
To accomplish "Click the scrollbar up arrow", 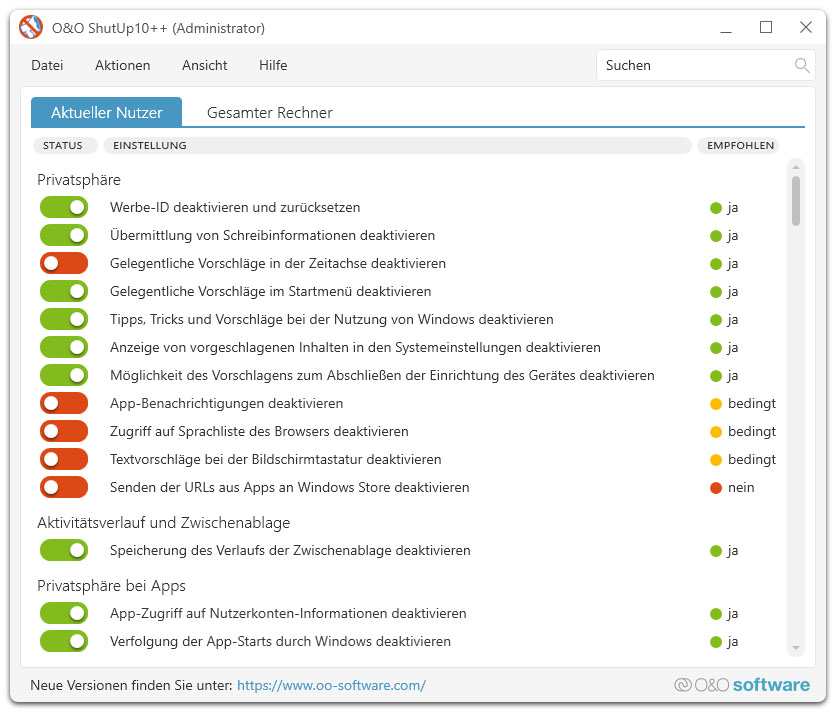I will click(795, 167).
